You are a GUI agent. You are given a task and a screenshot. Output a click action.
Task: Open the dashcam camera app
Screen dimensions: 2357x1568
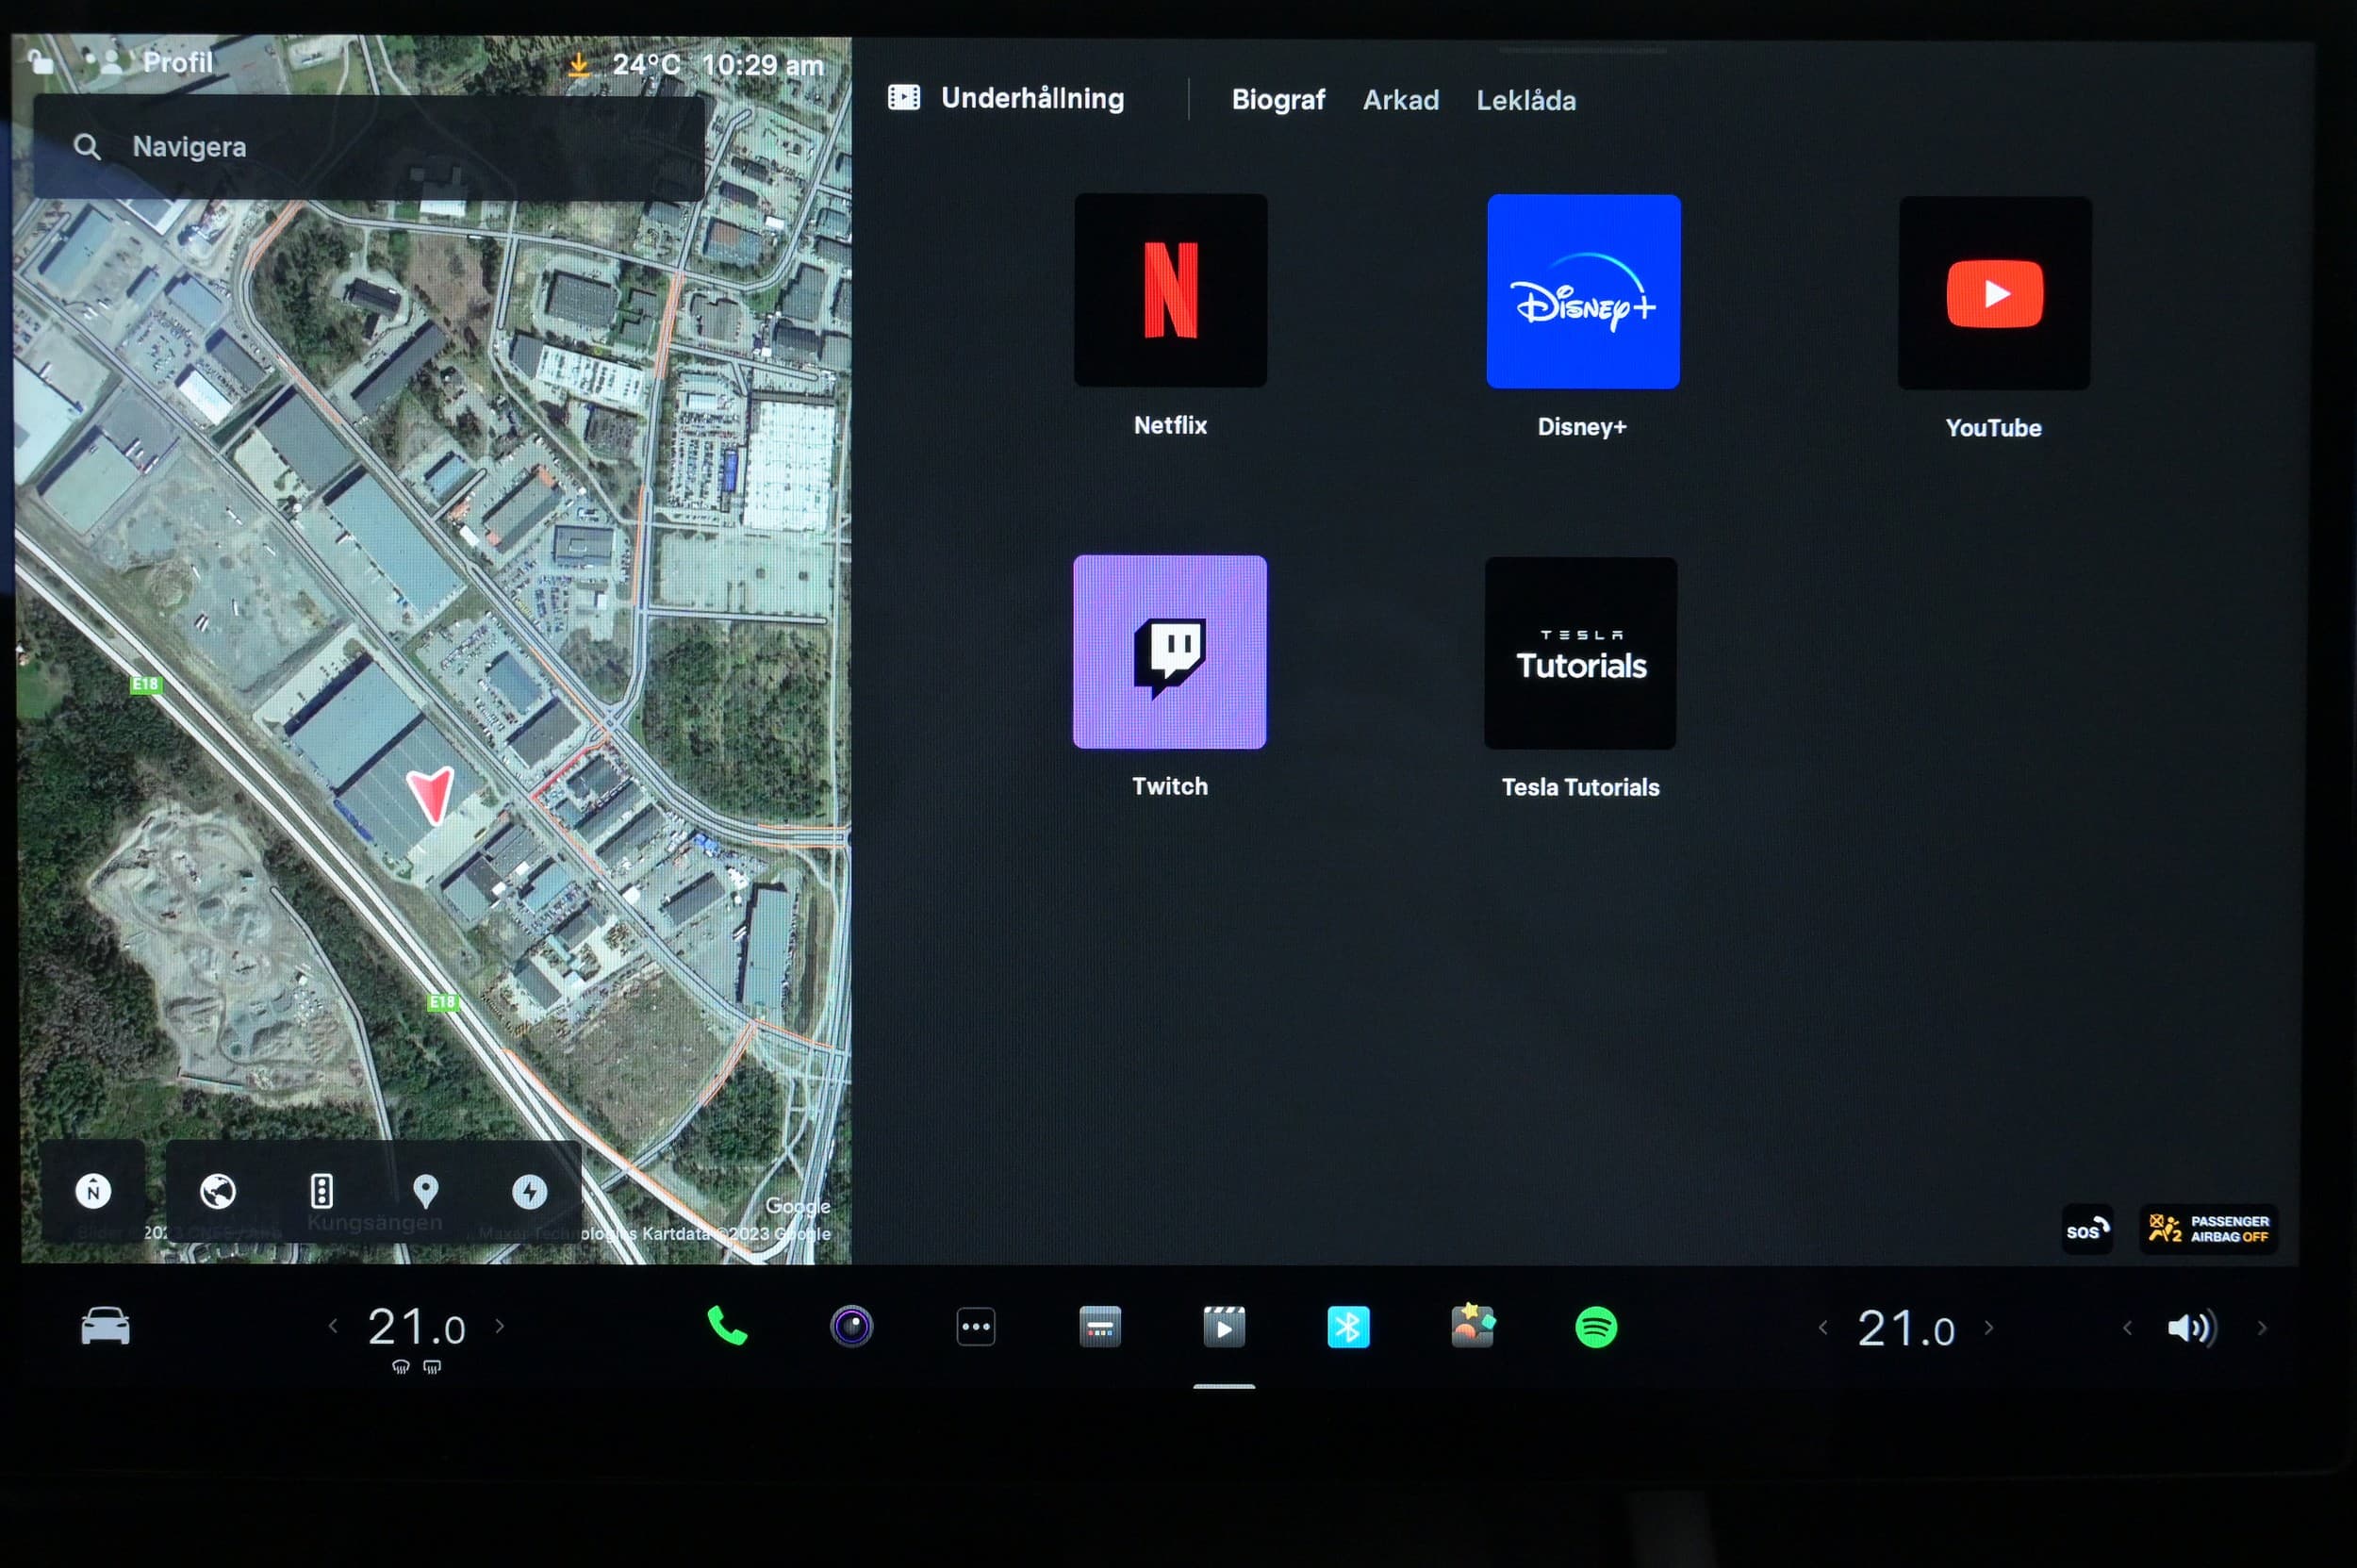point(851,1327)
